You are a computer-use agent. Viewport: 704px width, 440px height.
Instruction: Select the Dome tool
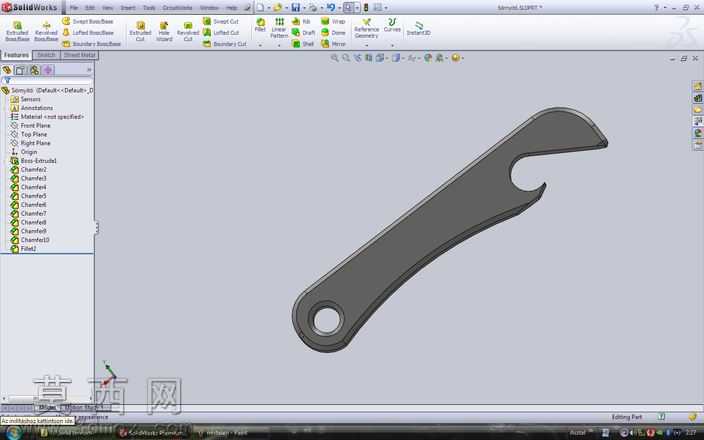tap(333, 32)
